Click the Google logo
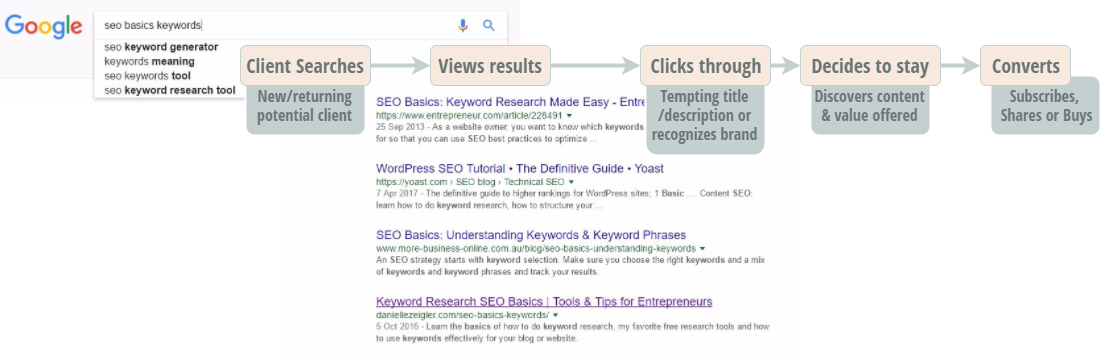1102x360 pixels. [x=44, y=26]
